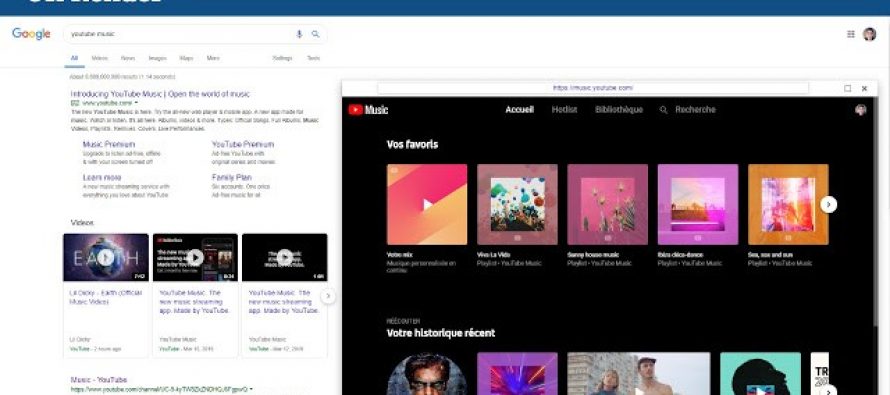This screenshot has height=395, width=890.
Task: Open the Viva La Vida playlist cover
Action: point(517,204)
